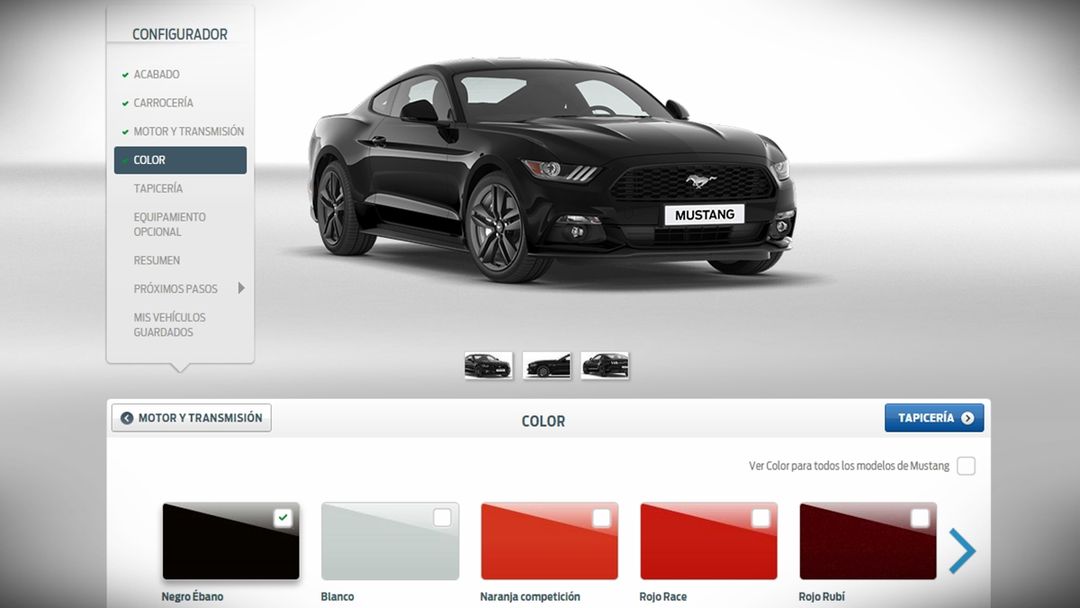This screenshot has height=608, width=1080.
Task: View the rear angle car thumbnail
Action: pos(605,366)
